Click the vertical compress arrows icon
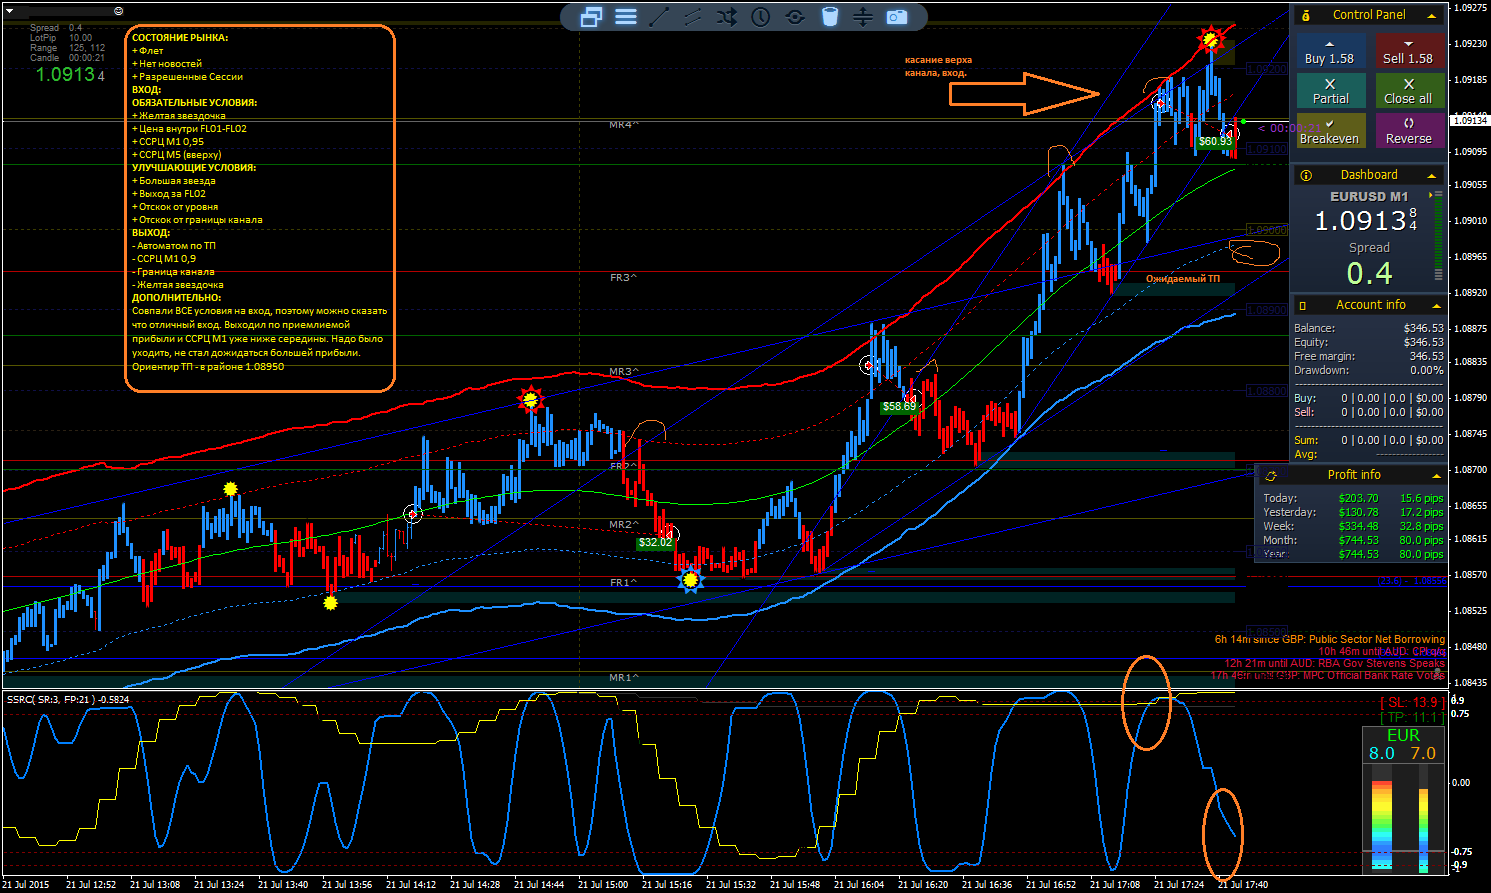This screenshot has width=1491, height=893. coord(863,17)
